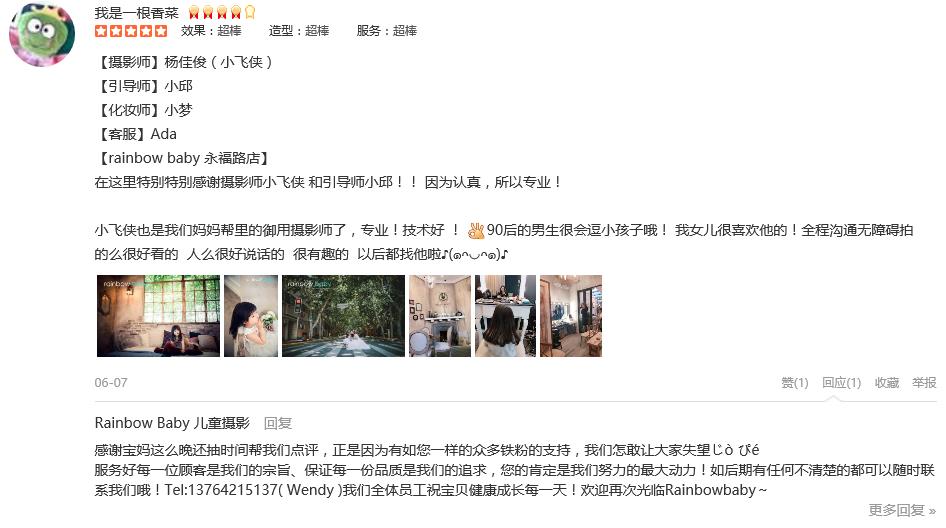Screen dimensions: 946x528
Task: Open the tree-lined street photo thumbnail
Action: pyautogui.click(x=343, y=316)
